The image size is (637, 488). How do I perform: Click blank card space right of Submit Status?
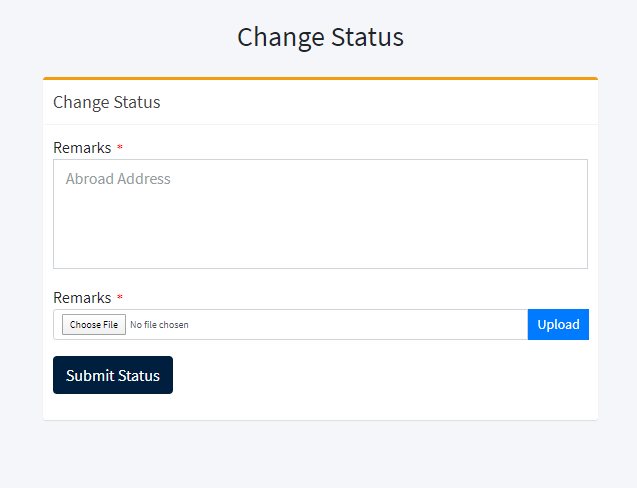click(382, 375)
